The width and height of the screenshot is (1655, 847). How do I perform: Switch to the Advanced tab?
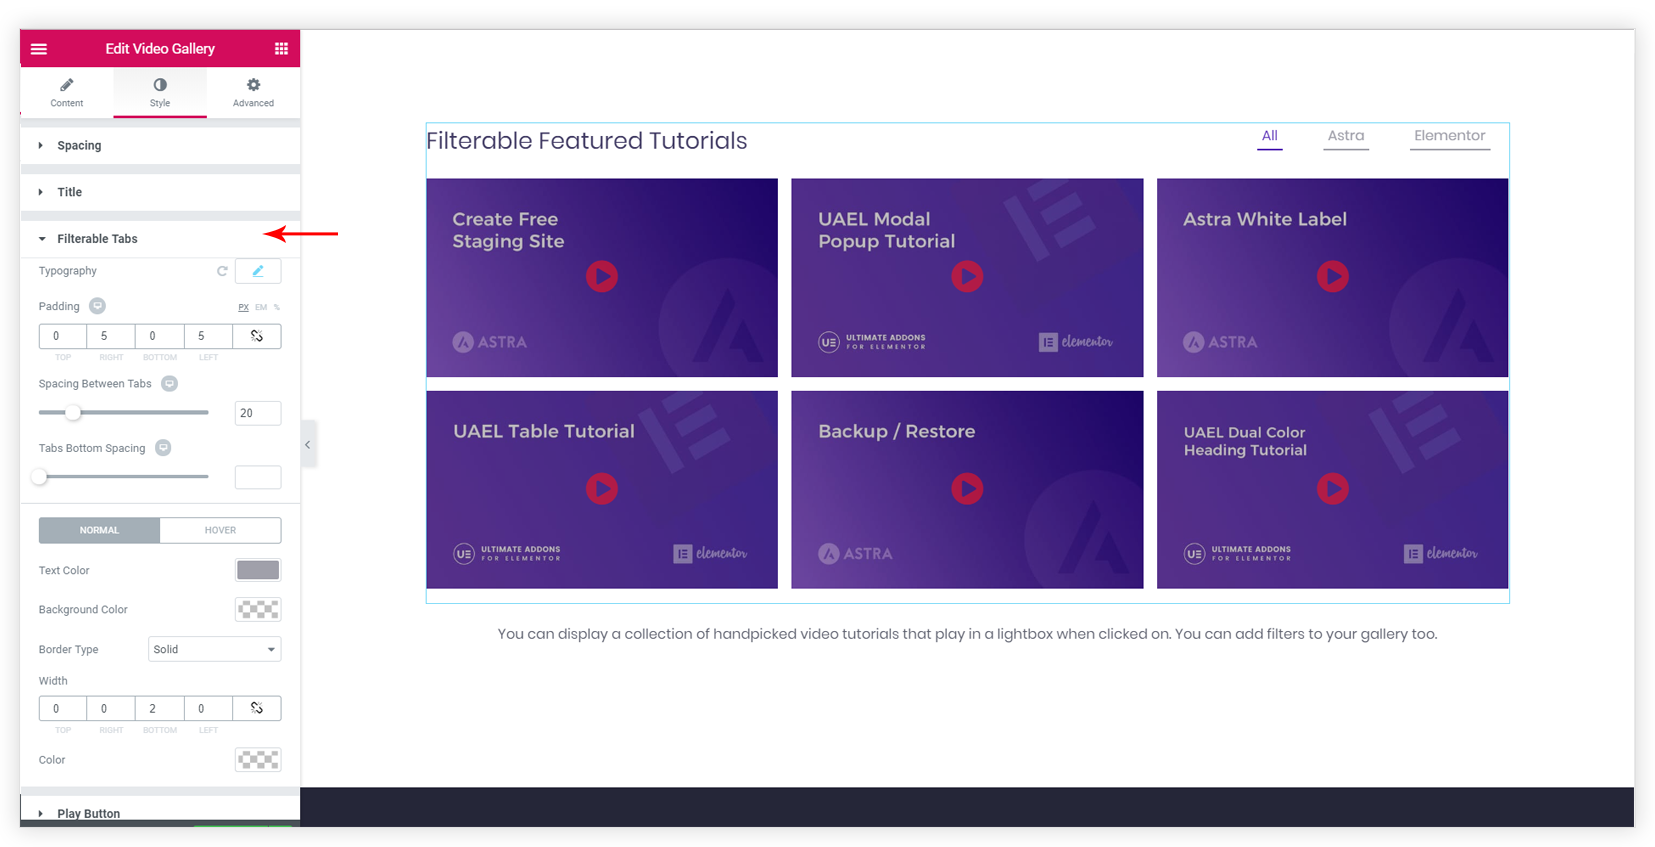pos(253,93)
